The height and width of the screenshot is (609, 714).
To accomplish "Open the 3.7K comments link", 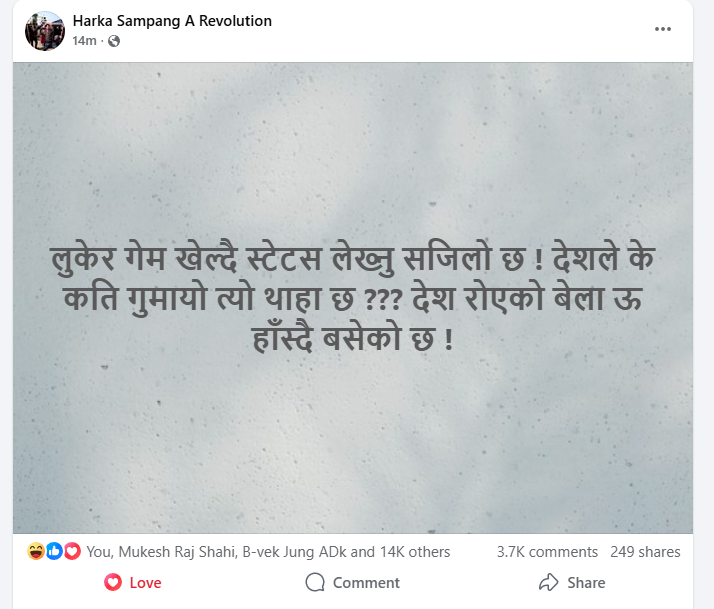I will [547, 552].
